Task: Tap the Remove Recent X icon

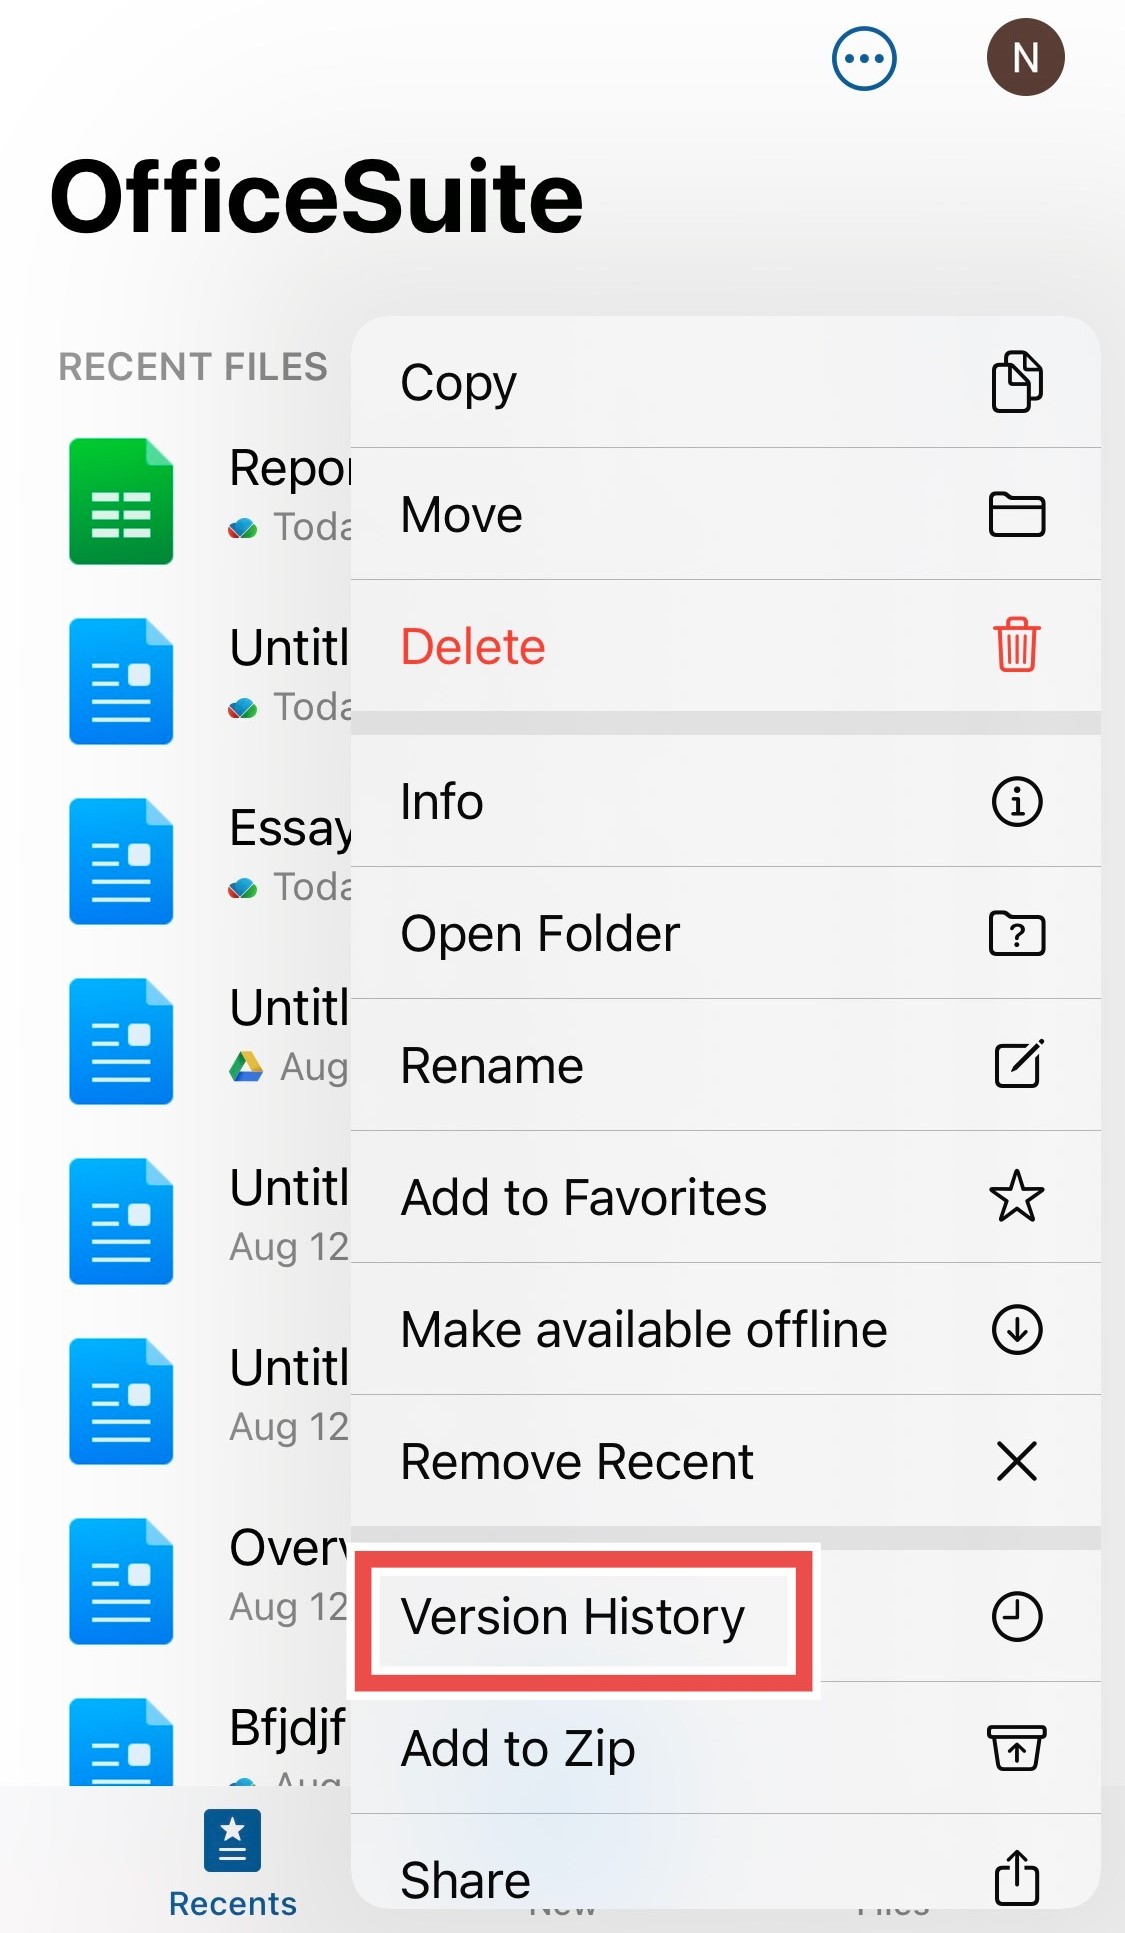Action: pos(1017,1461)
